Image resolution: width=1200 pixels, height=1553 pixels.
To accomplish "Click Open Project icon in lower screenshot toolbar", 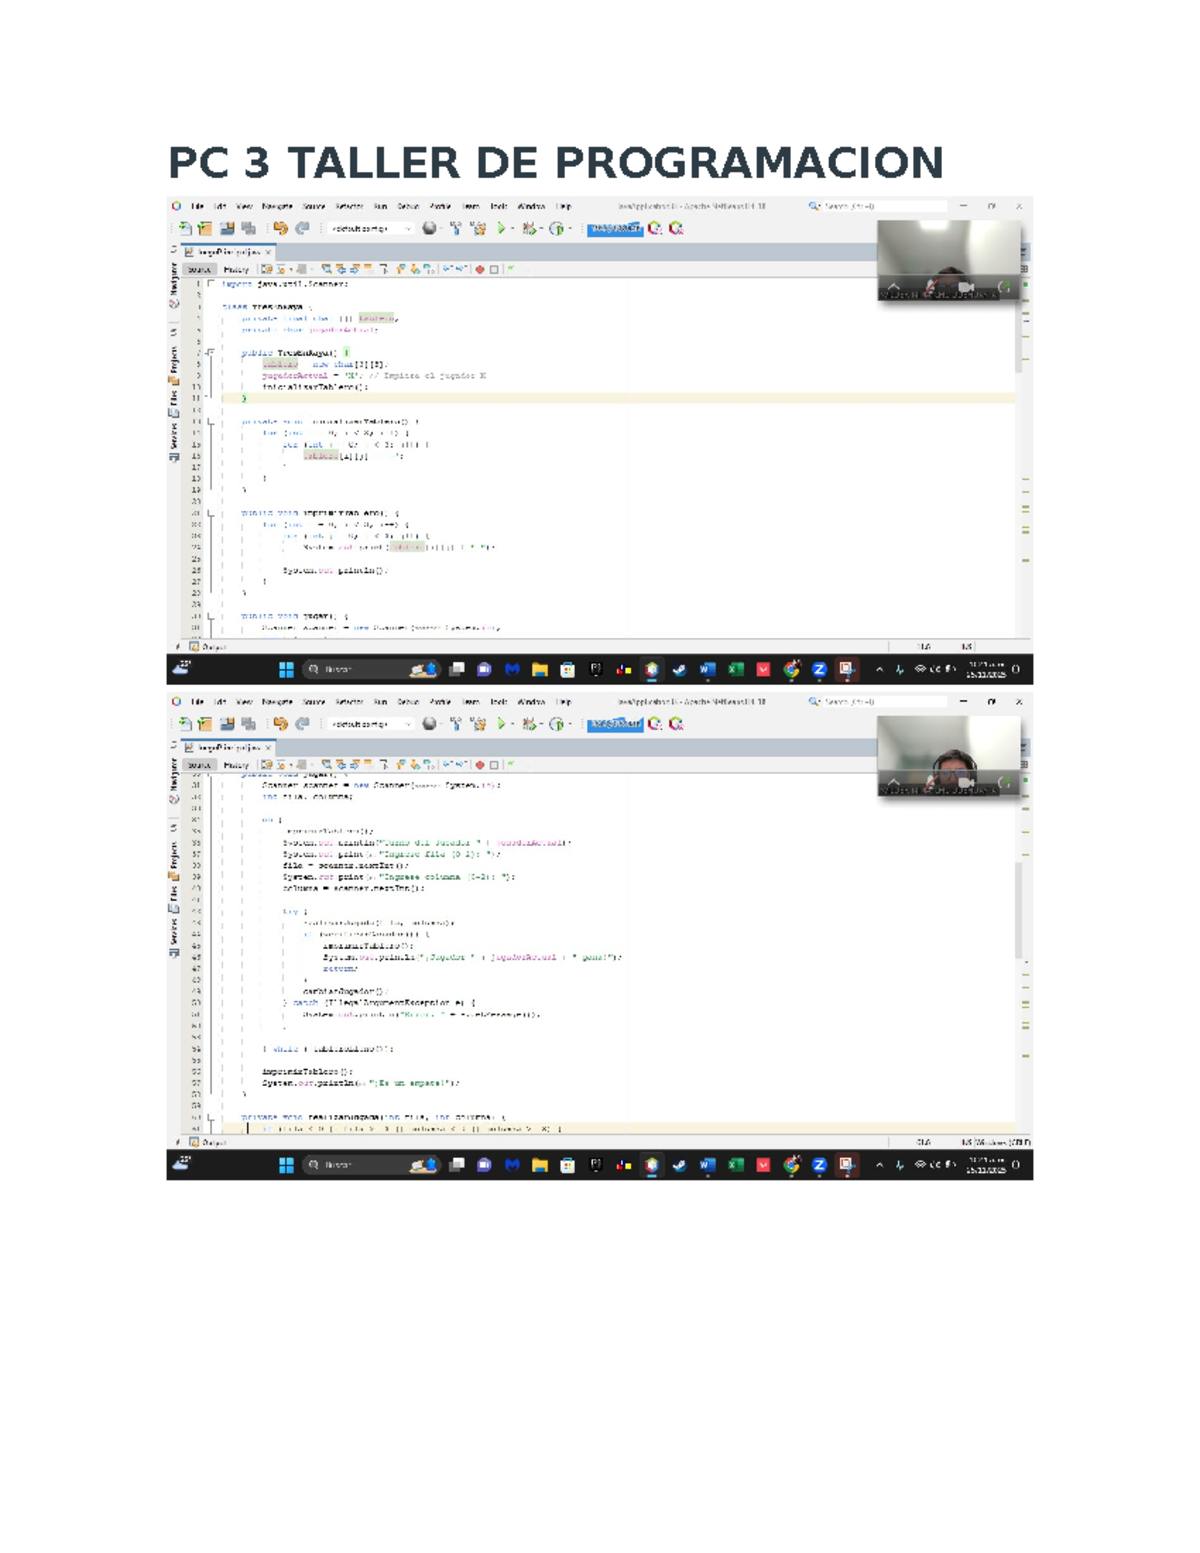I will pyautogui.click(x=227, y=724).
